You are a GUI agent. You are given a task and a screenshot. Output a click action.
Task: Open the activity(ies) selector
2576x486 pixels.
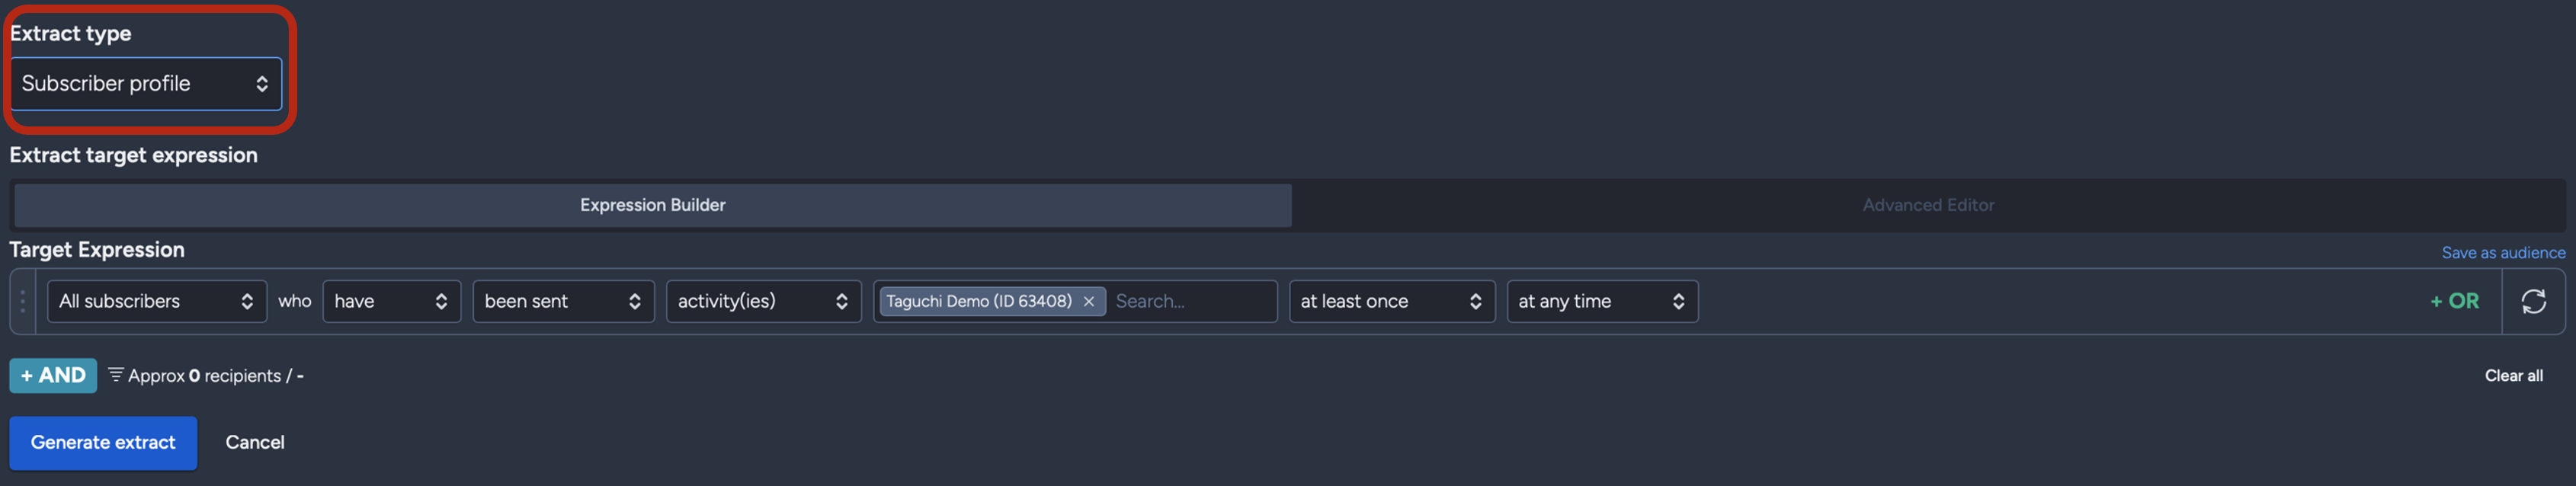763,301
